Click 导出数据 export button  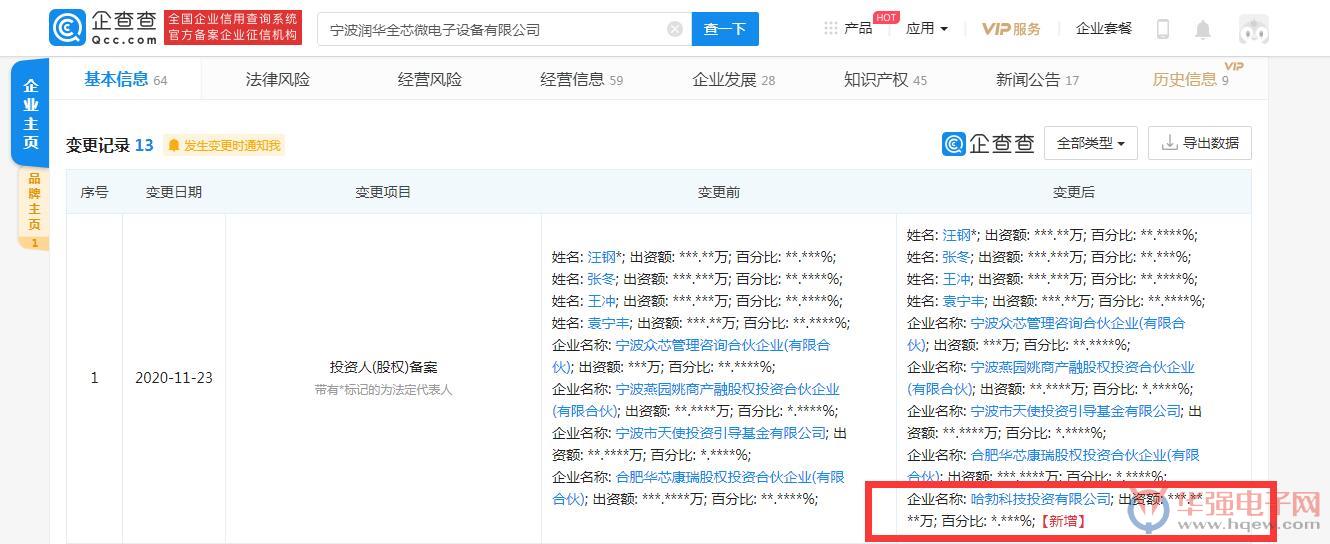[x=1200, y=143]
